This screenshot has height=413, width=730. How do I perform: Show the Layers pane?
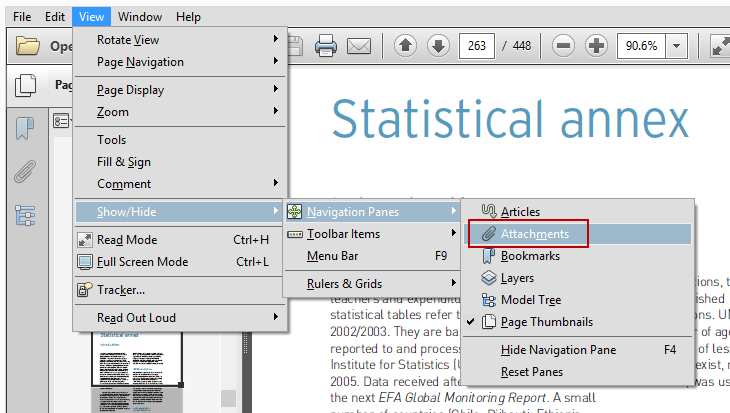point(578,278)
